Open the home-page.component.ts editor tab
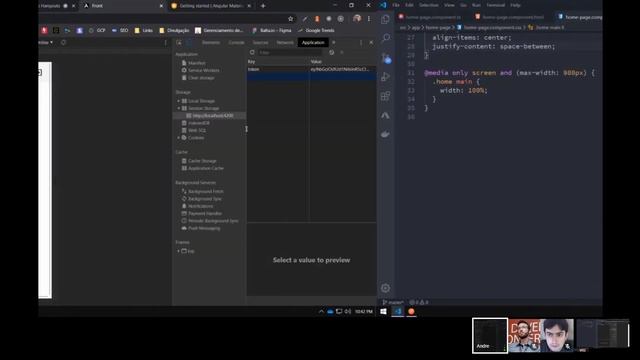640x360 pixels. [x=433, y=17]
